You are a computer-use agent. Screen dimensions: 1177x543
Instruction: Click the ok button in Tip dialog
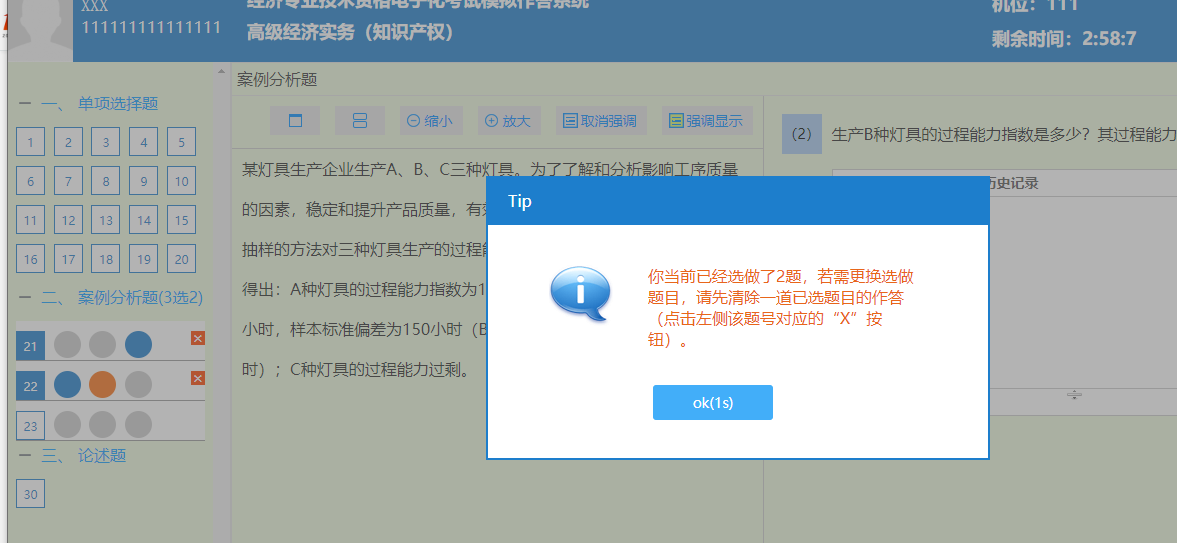pyautogui.click(x=712, y=403)
